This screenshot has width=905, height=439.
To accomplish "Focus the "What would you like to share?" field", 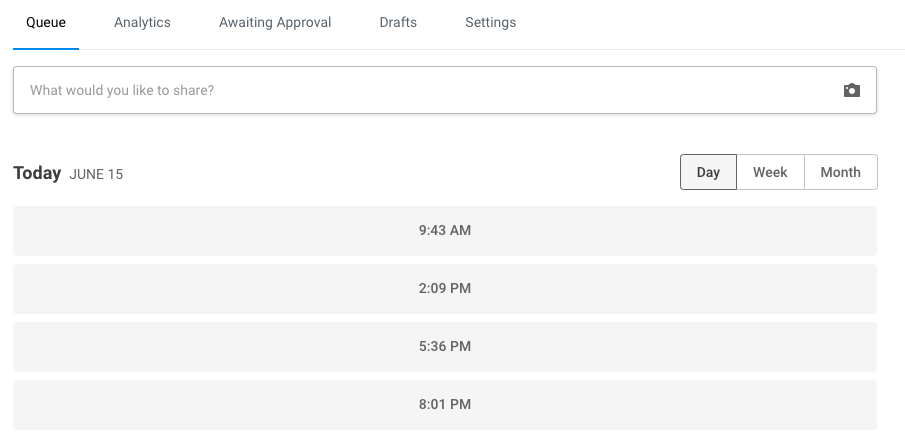I will [x=420, y=90].
